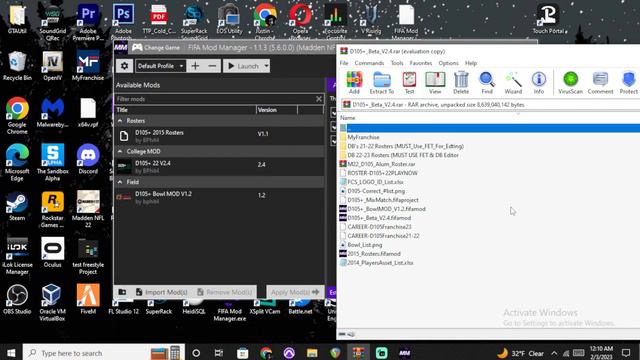This screenshot has height=360, width=640.
Task: Open the Default Profile dropdown
Action: click(160, 66)
